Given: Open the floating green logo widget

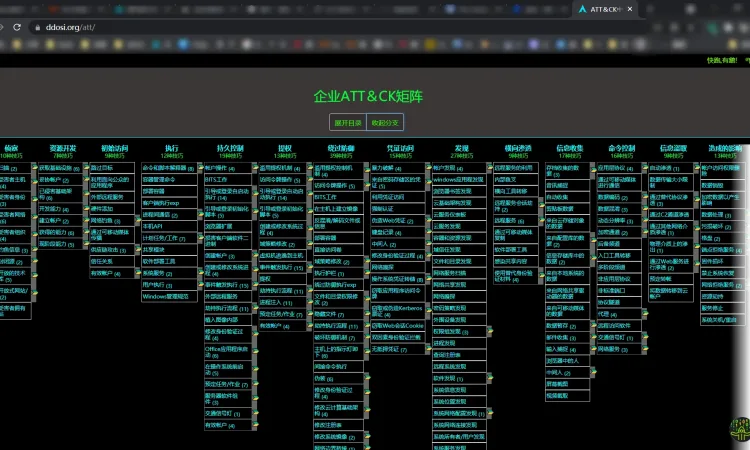Looking at the screenshot, I should (x=740, y=429).
